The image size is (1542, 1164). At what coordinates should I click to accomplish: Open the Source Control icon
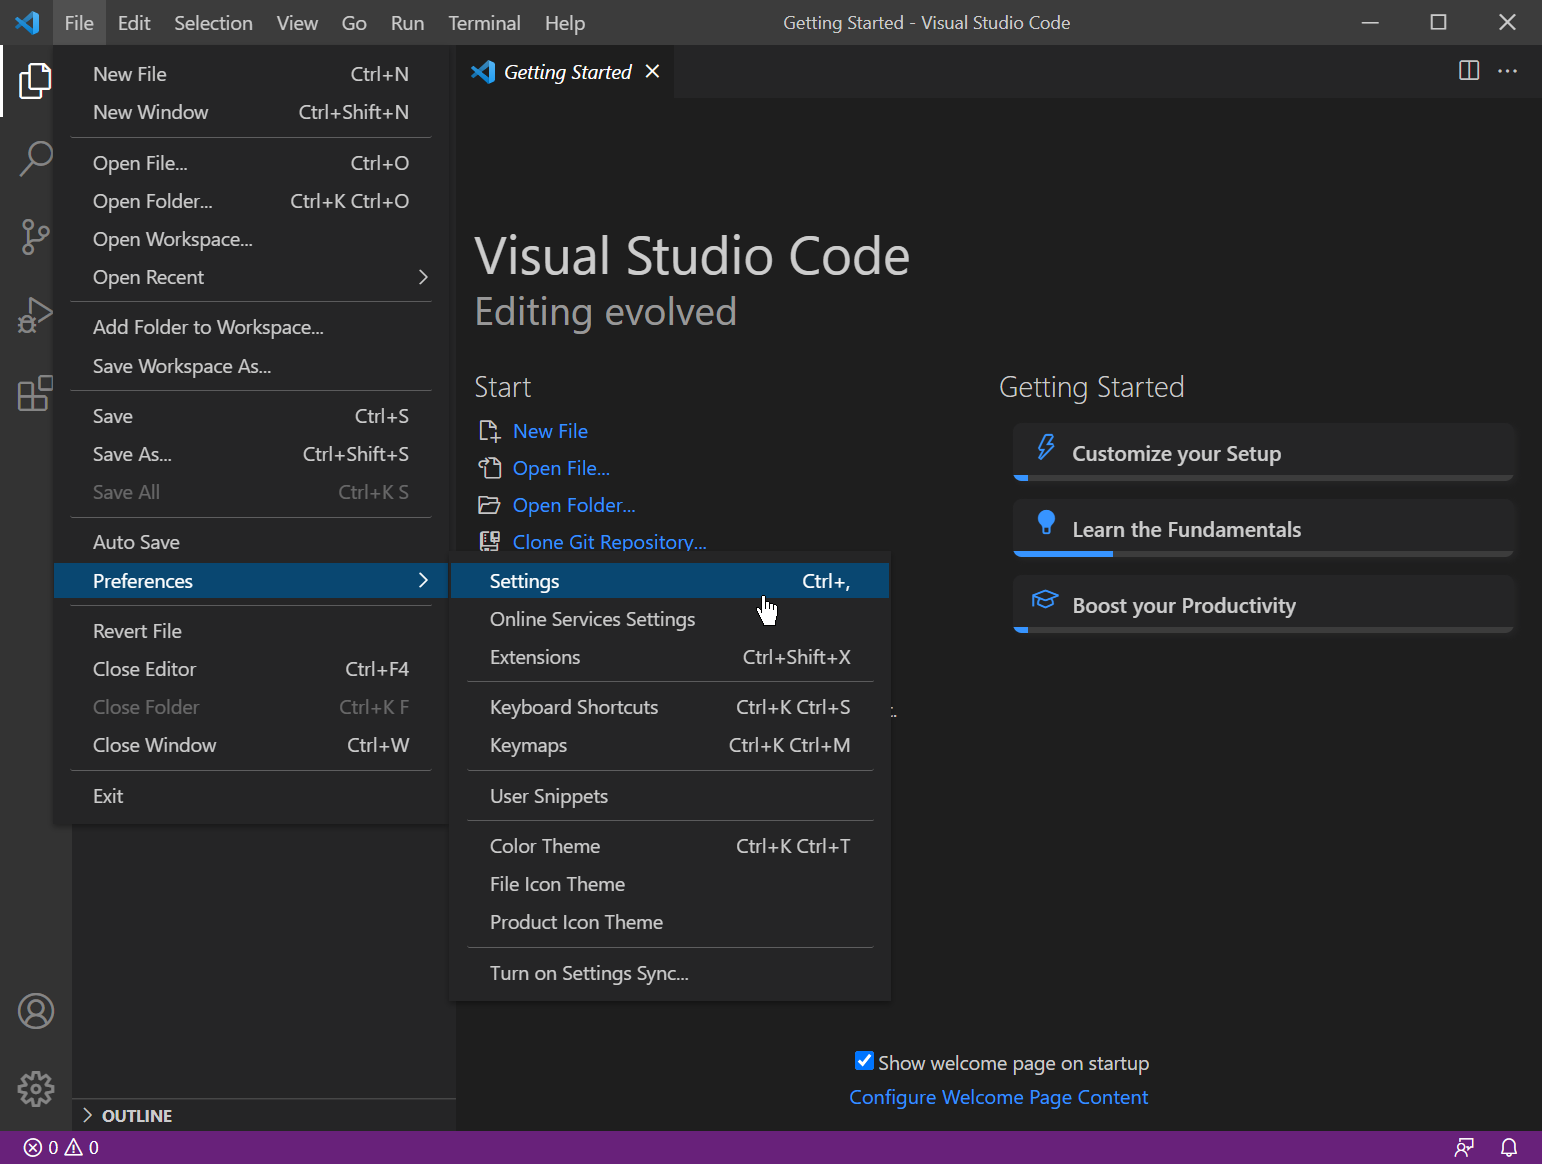click(35, 237)
